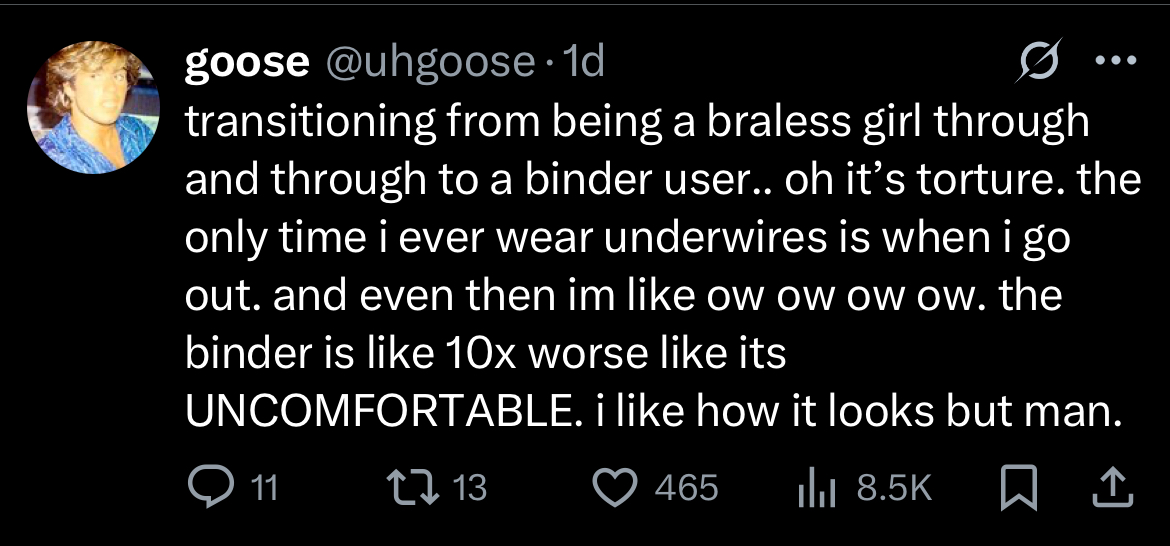Click the repost count 13
The height and width of the screenshot is (546, 1170).
click(x=470, y=489)
